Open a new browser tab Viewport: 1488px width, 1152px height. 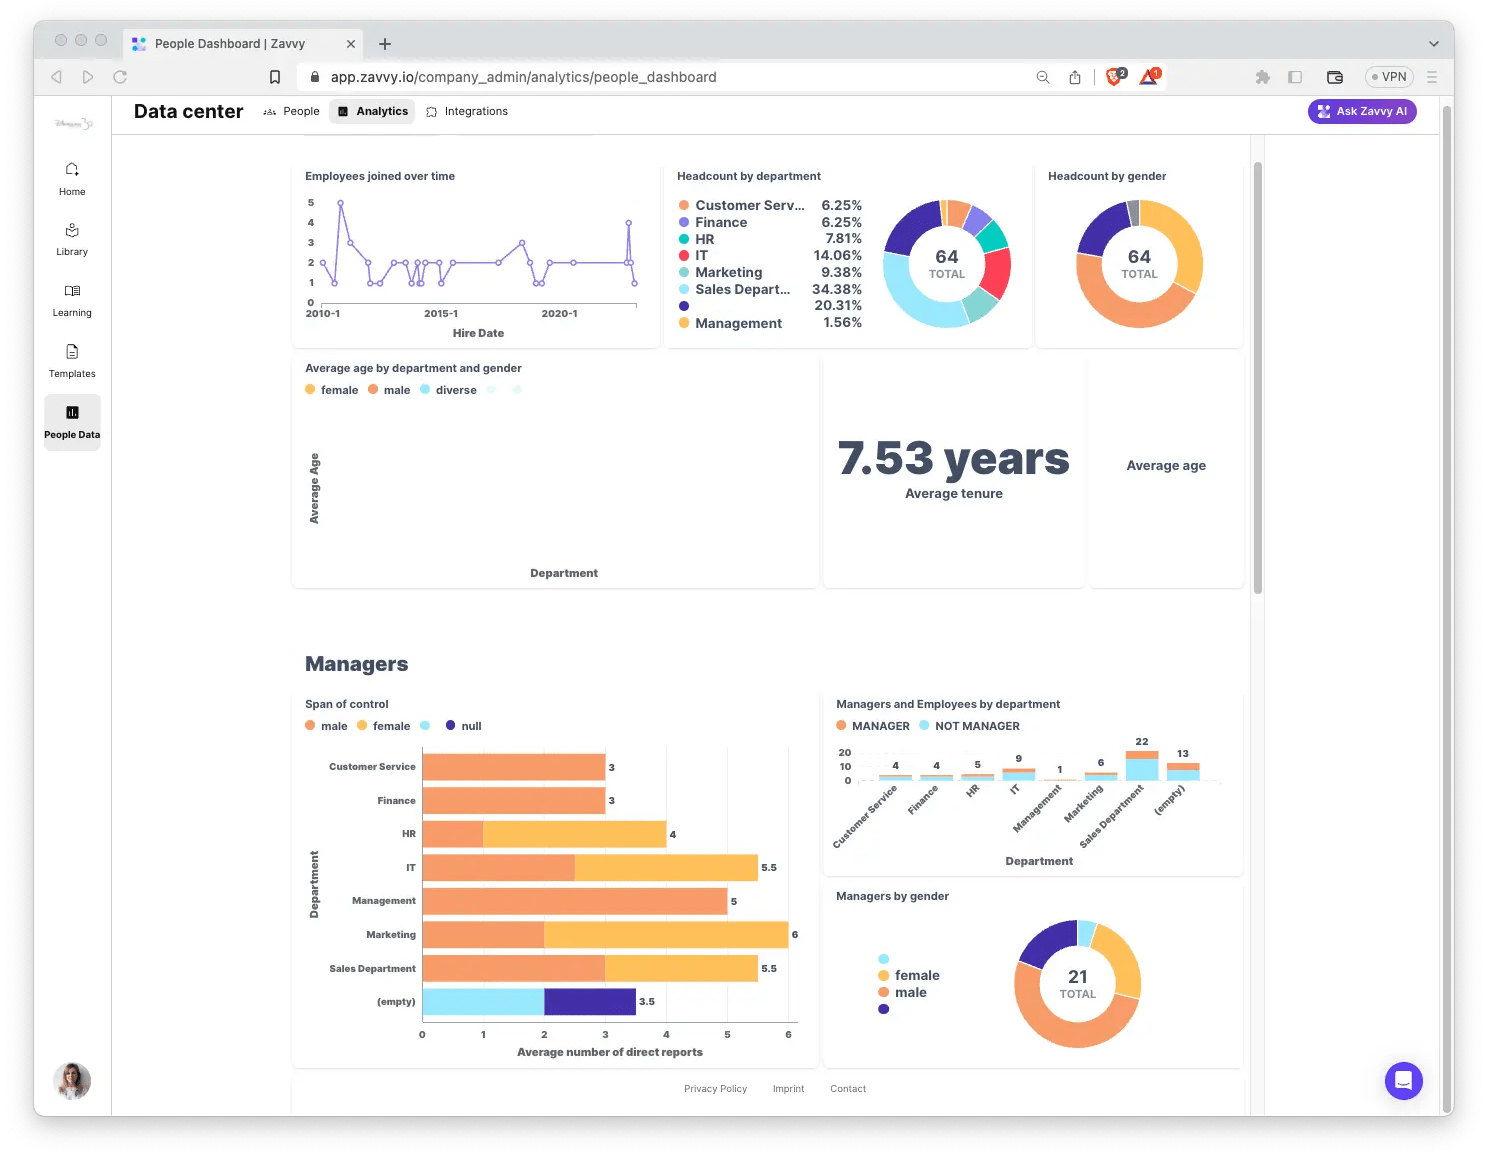(x=385, y=44)
